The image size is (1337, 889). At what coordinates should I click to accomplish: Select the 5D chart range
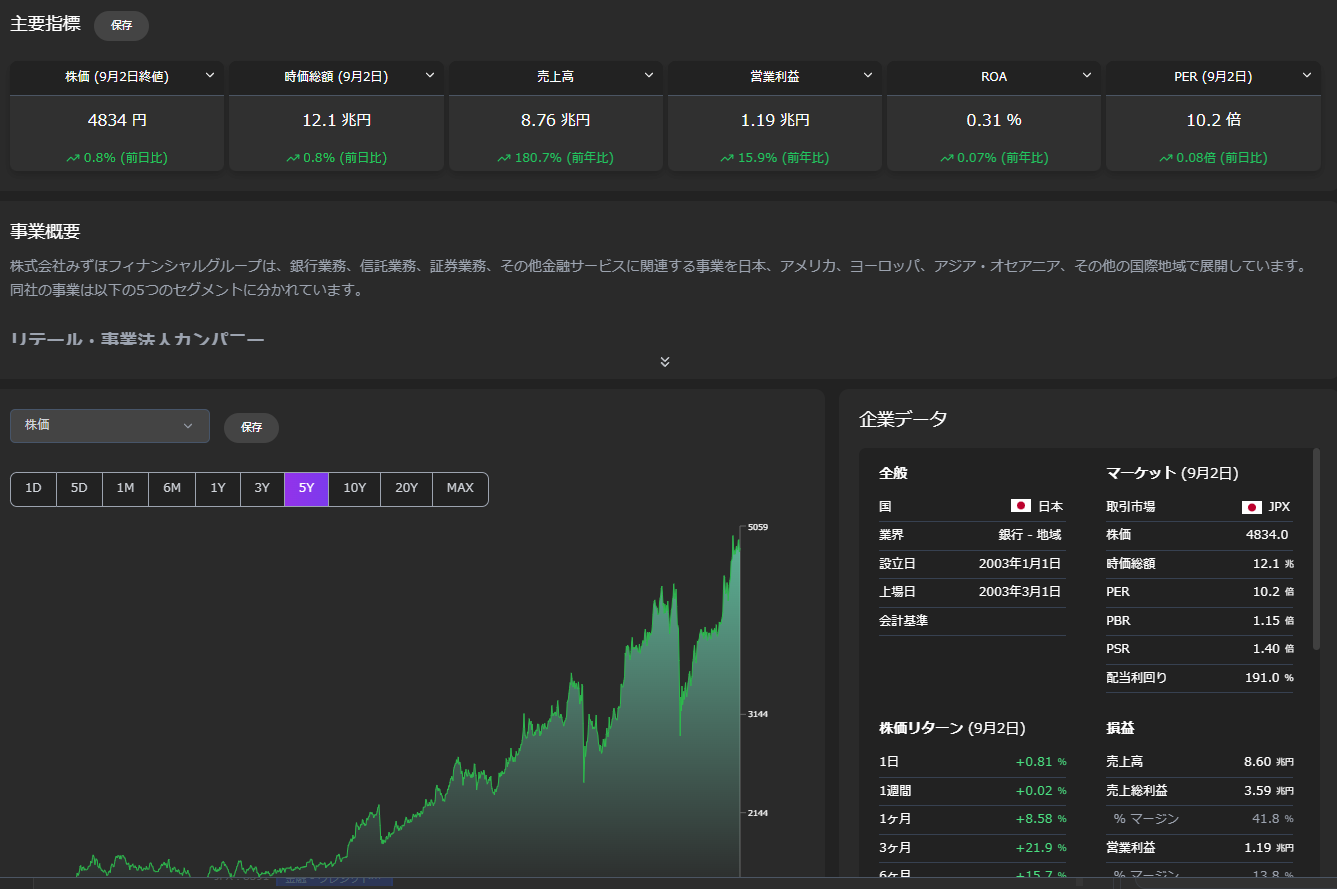(x=79, y=489)
